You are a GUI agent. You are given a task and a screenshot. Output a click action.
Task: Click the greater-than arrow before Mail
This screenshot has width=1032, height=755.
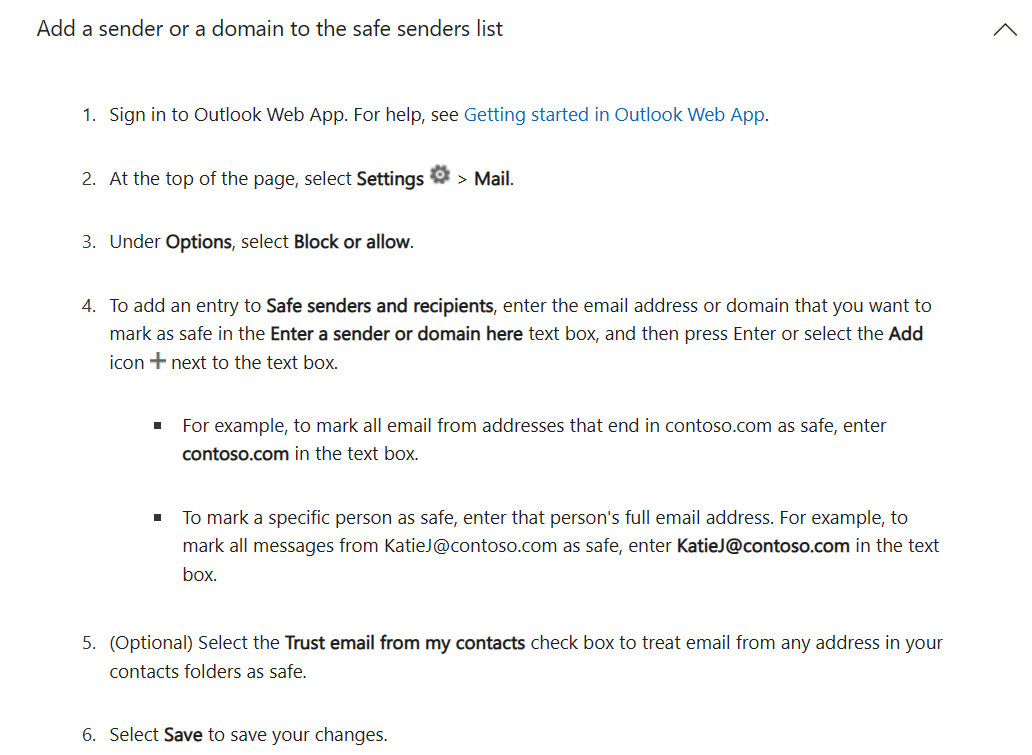click(462, 180)
